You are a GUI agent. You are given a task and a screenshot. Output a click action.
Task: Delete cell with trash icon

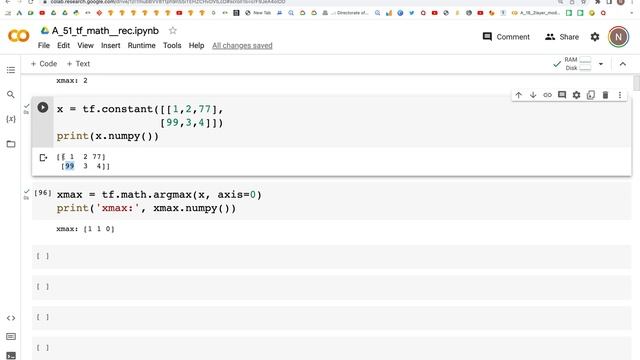pos(605,95)
